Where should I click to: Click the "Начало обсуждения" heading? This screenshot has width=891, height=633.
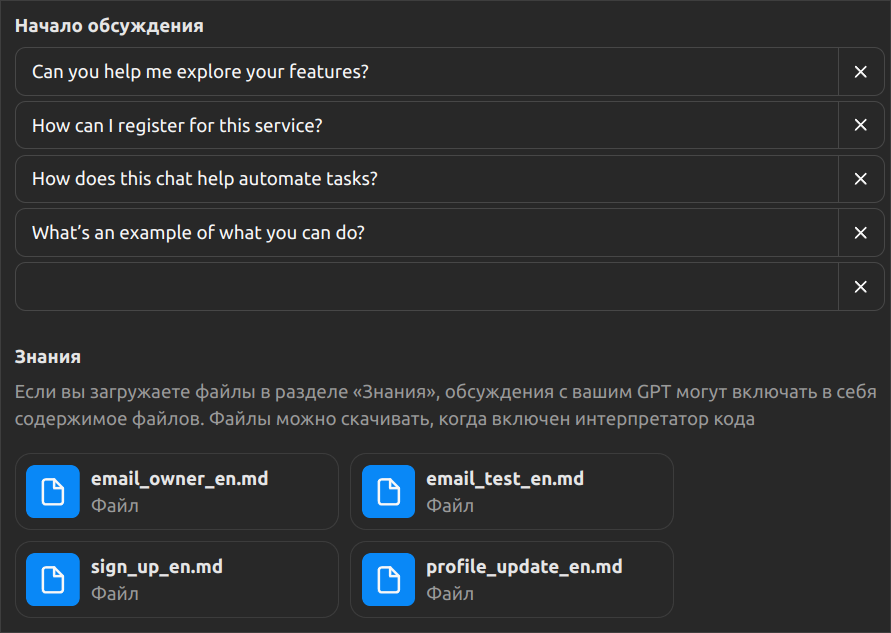click(x=109, y=26)
